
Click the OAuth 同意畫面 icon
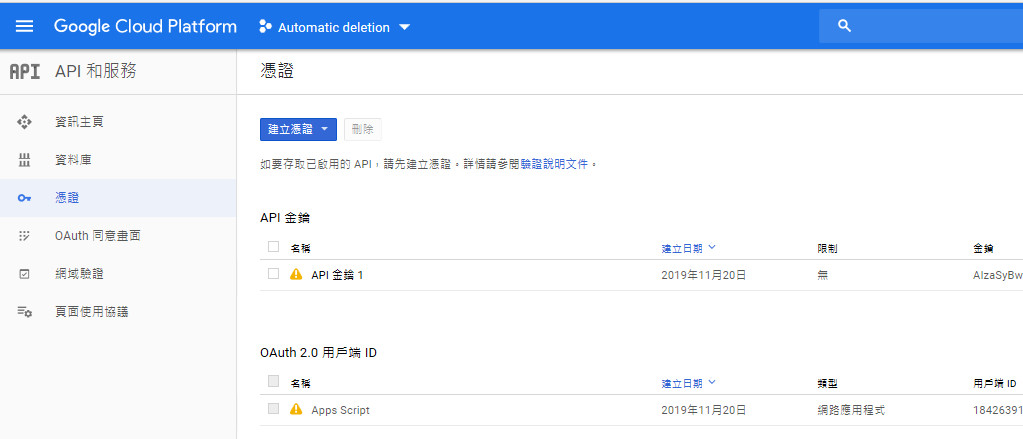coord(24,236)
